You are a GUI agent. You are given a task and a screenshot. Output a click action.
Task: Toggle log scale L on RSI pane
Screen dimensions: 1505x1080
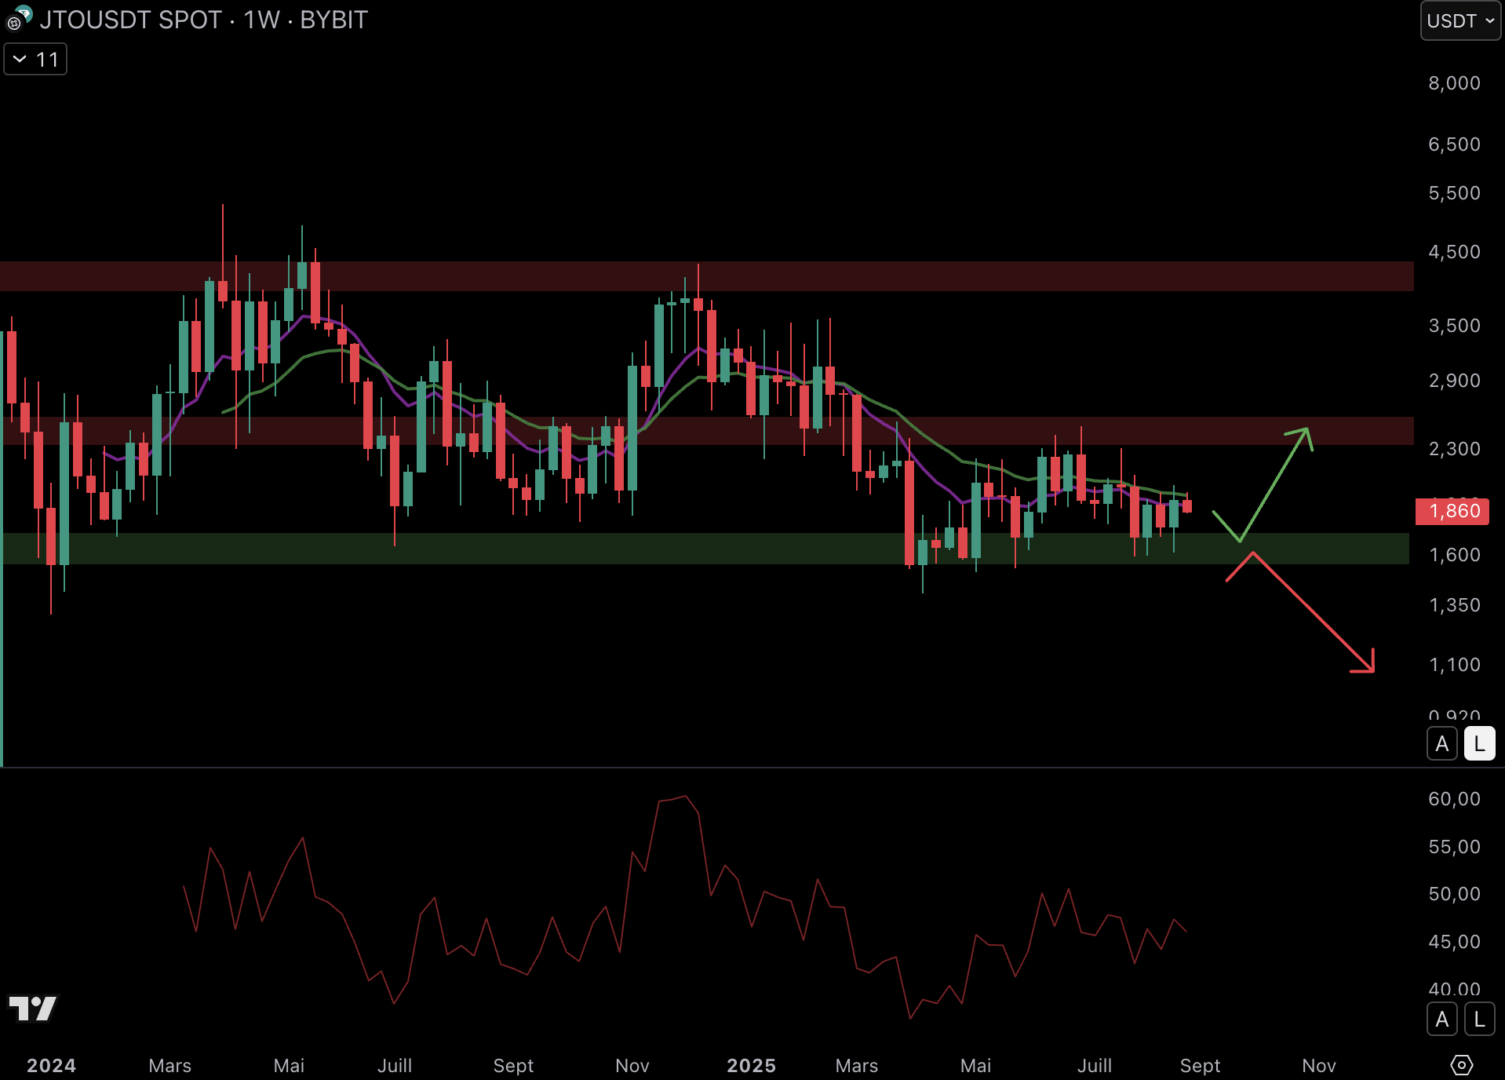[1480, 1019]
